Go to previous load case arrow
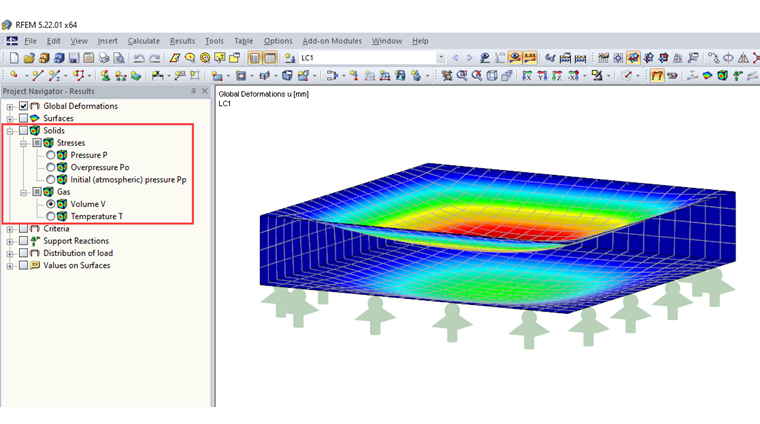 (x=455, y=58)
